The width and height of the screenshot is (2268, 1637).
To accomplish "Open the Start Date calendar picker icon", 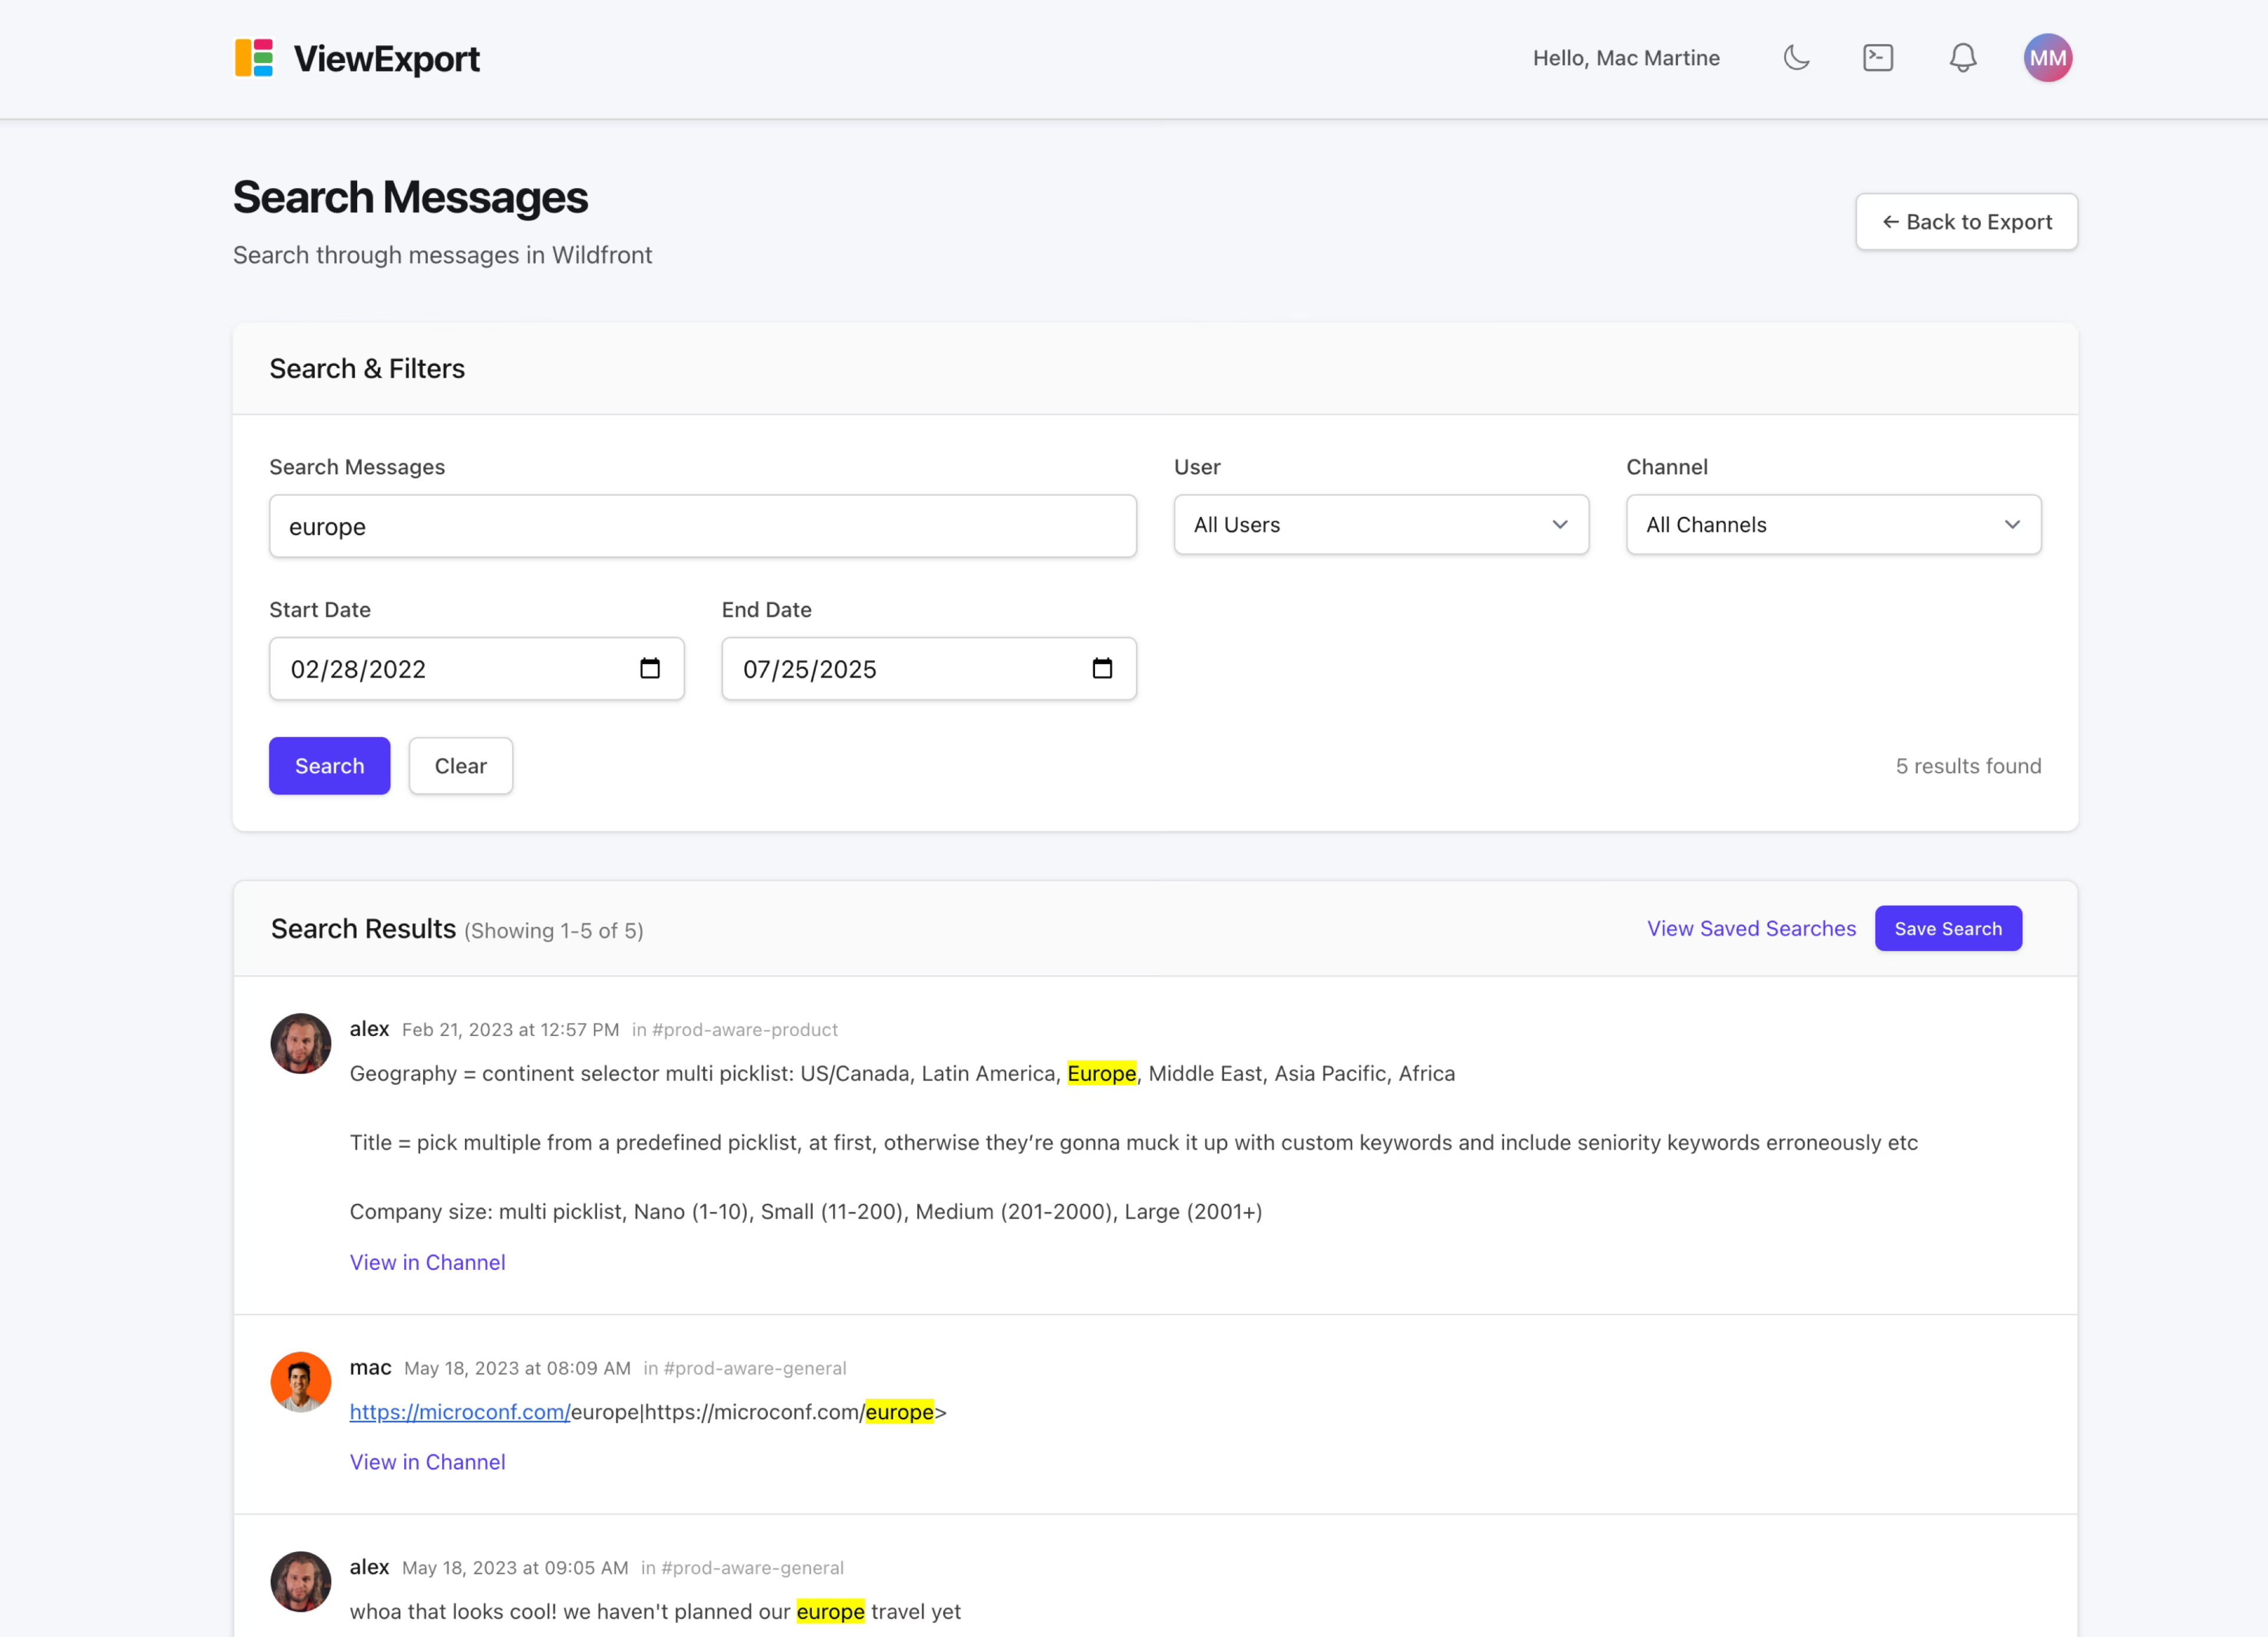I will [650, 668].
